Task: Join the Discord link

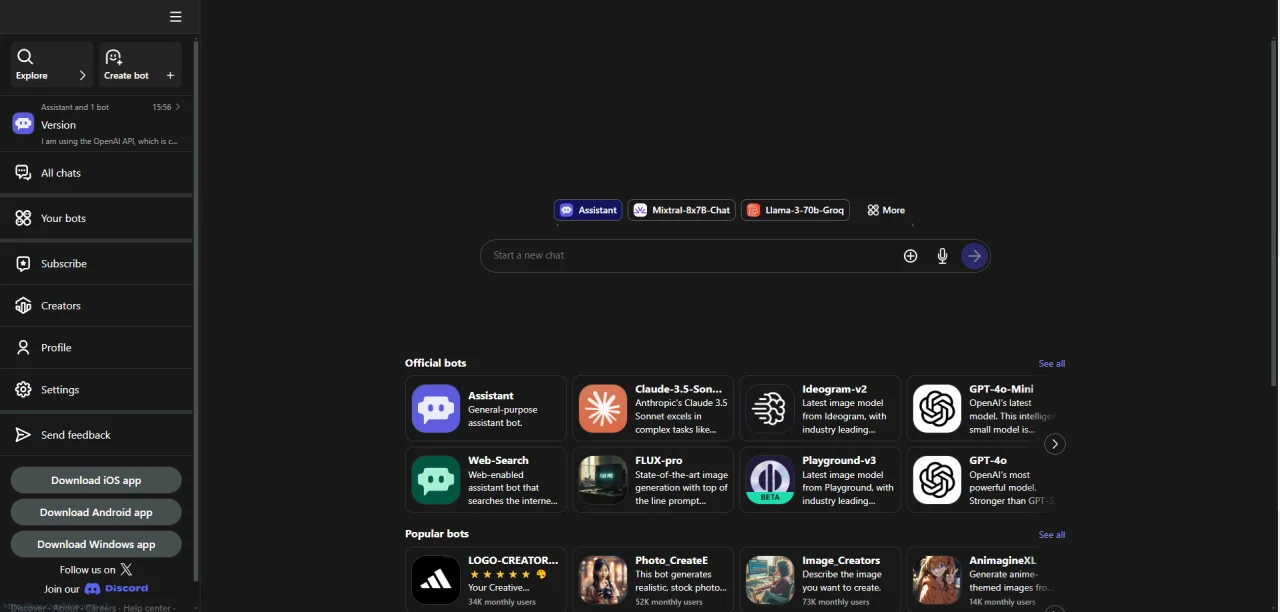Action: [96, 589]
